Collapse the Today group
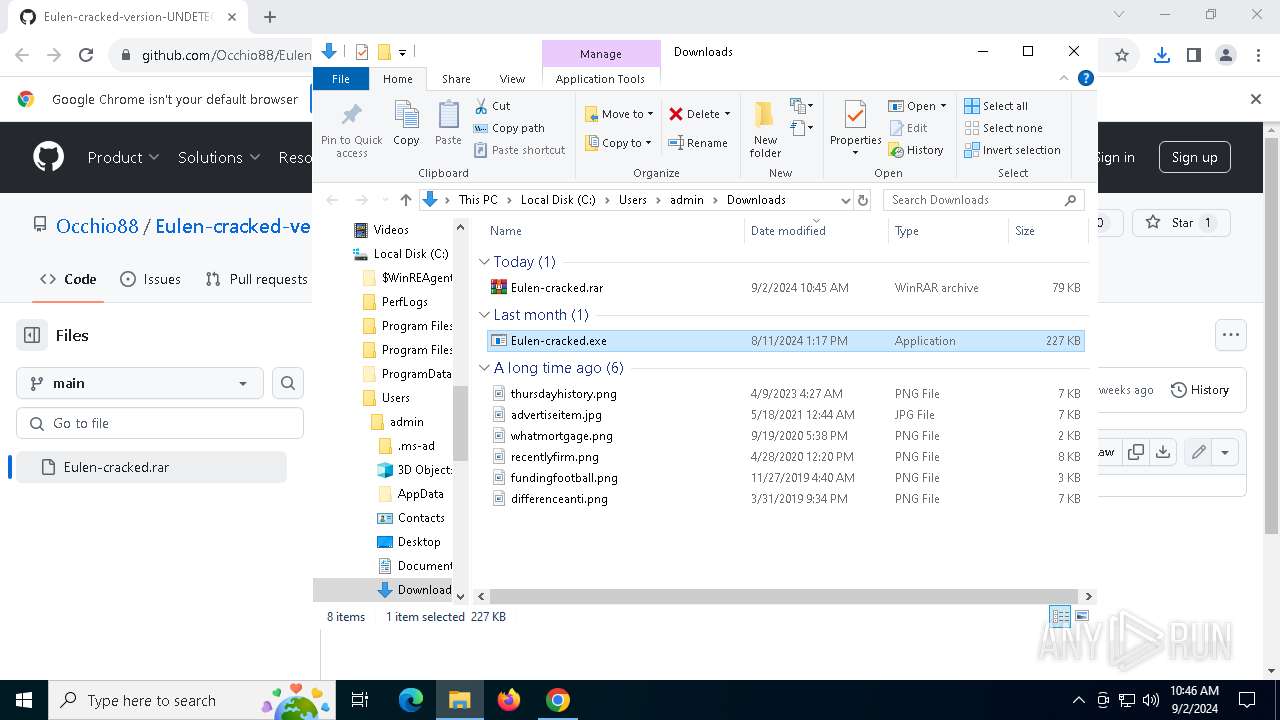Image resolution: width=1280 pixels, height=720 pixels. point(484,262)
